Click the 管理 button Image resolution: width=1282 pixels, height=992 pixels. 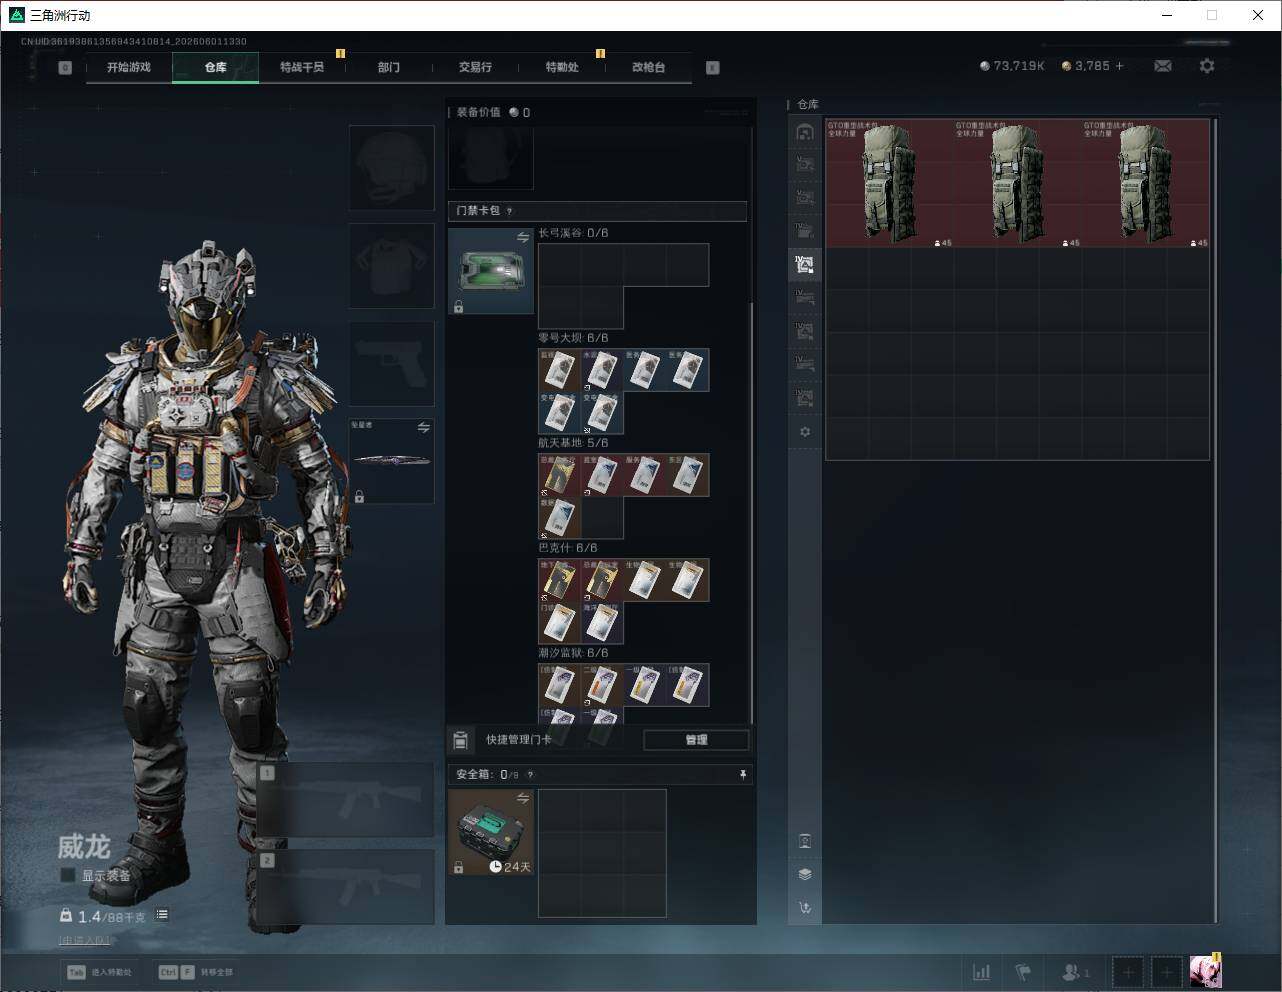pos(696,740)
